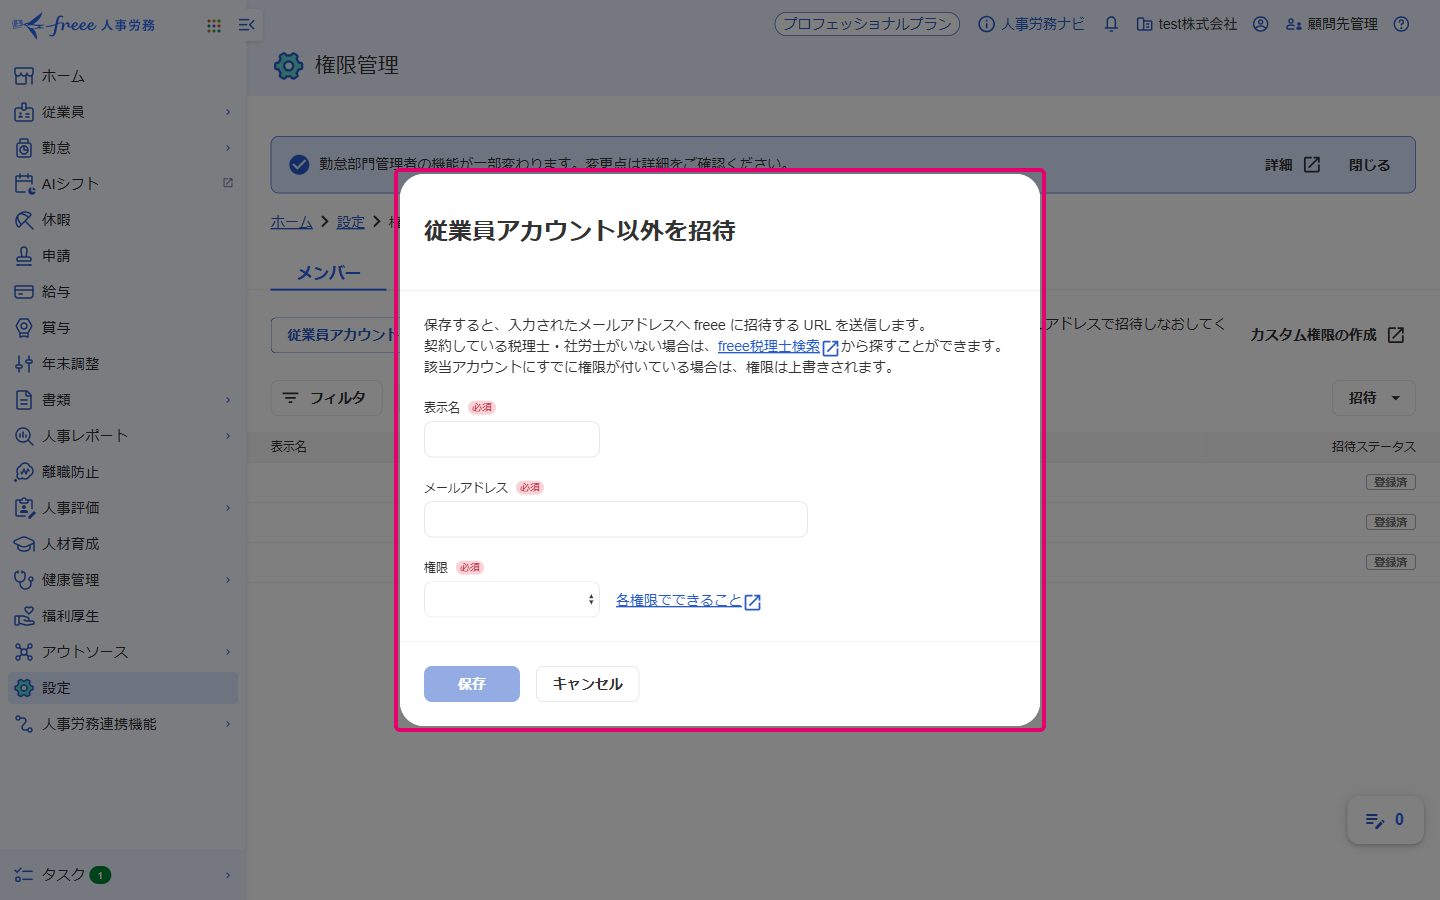Click the 申請 stamp icon
This screenshot has width=1440, height=900.
pos(24,256)
